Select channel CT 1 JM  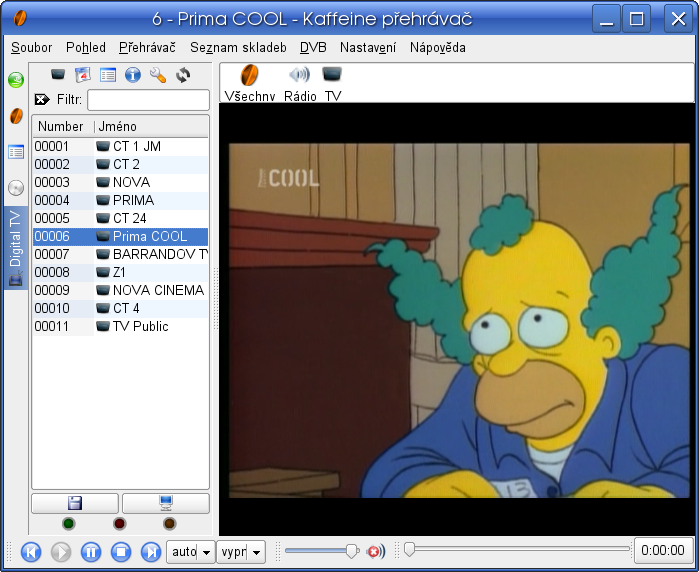pos(120,146)
